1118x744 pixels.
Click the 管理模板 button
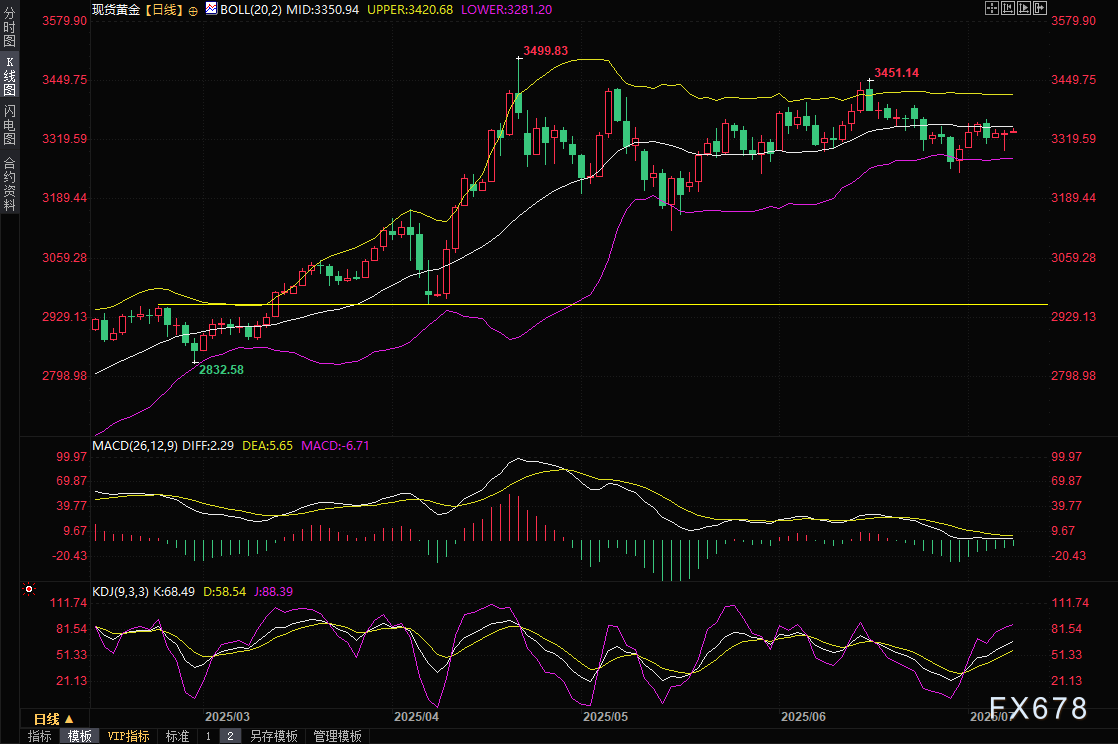[x=337, y=736]
